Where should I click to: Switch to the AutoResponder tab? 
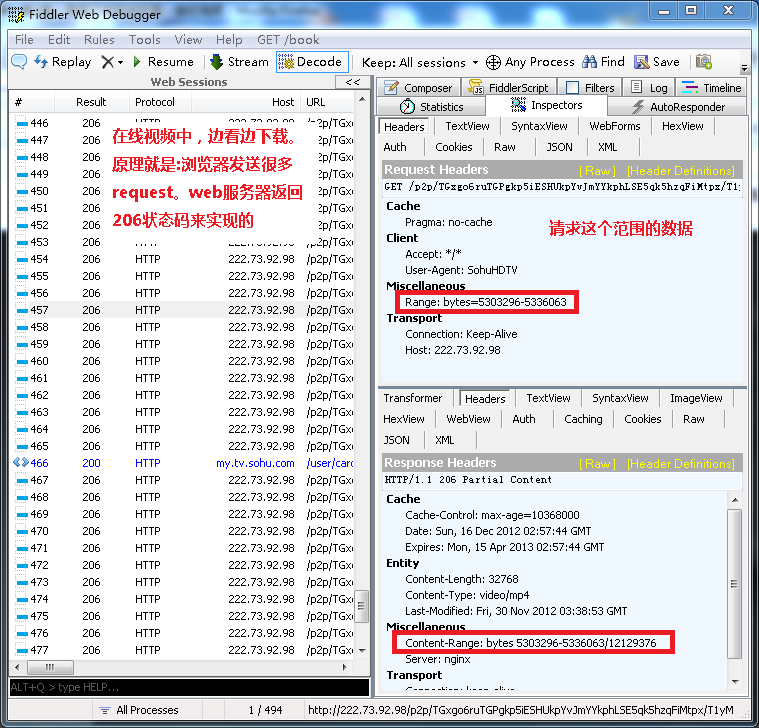pos(678,107)
